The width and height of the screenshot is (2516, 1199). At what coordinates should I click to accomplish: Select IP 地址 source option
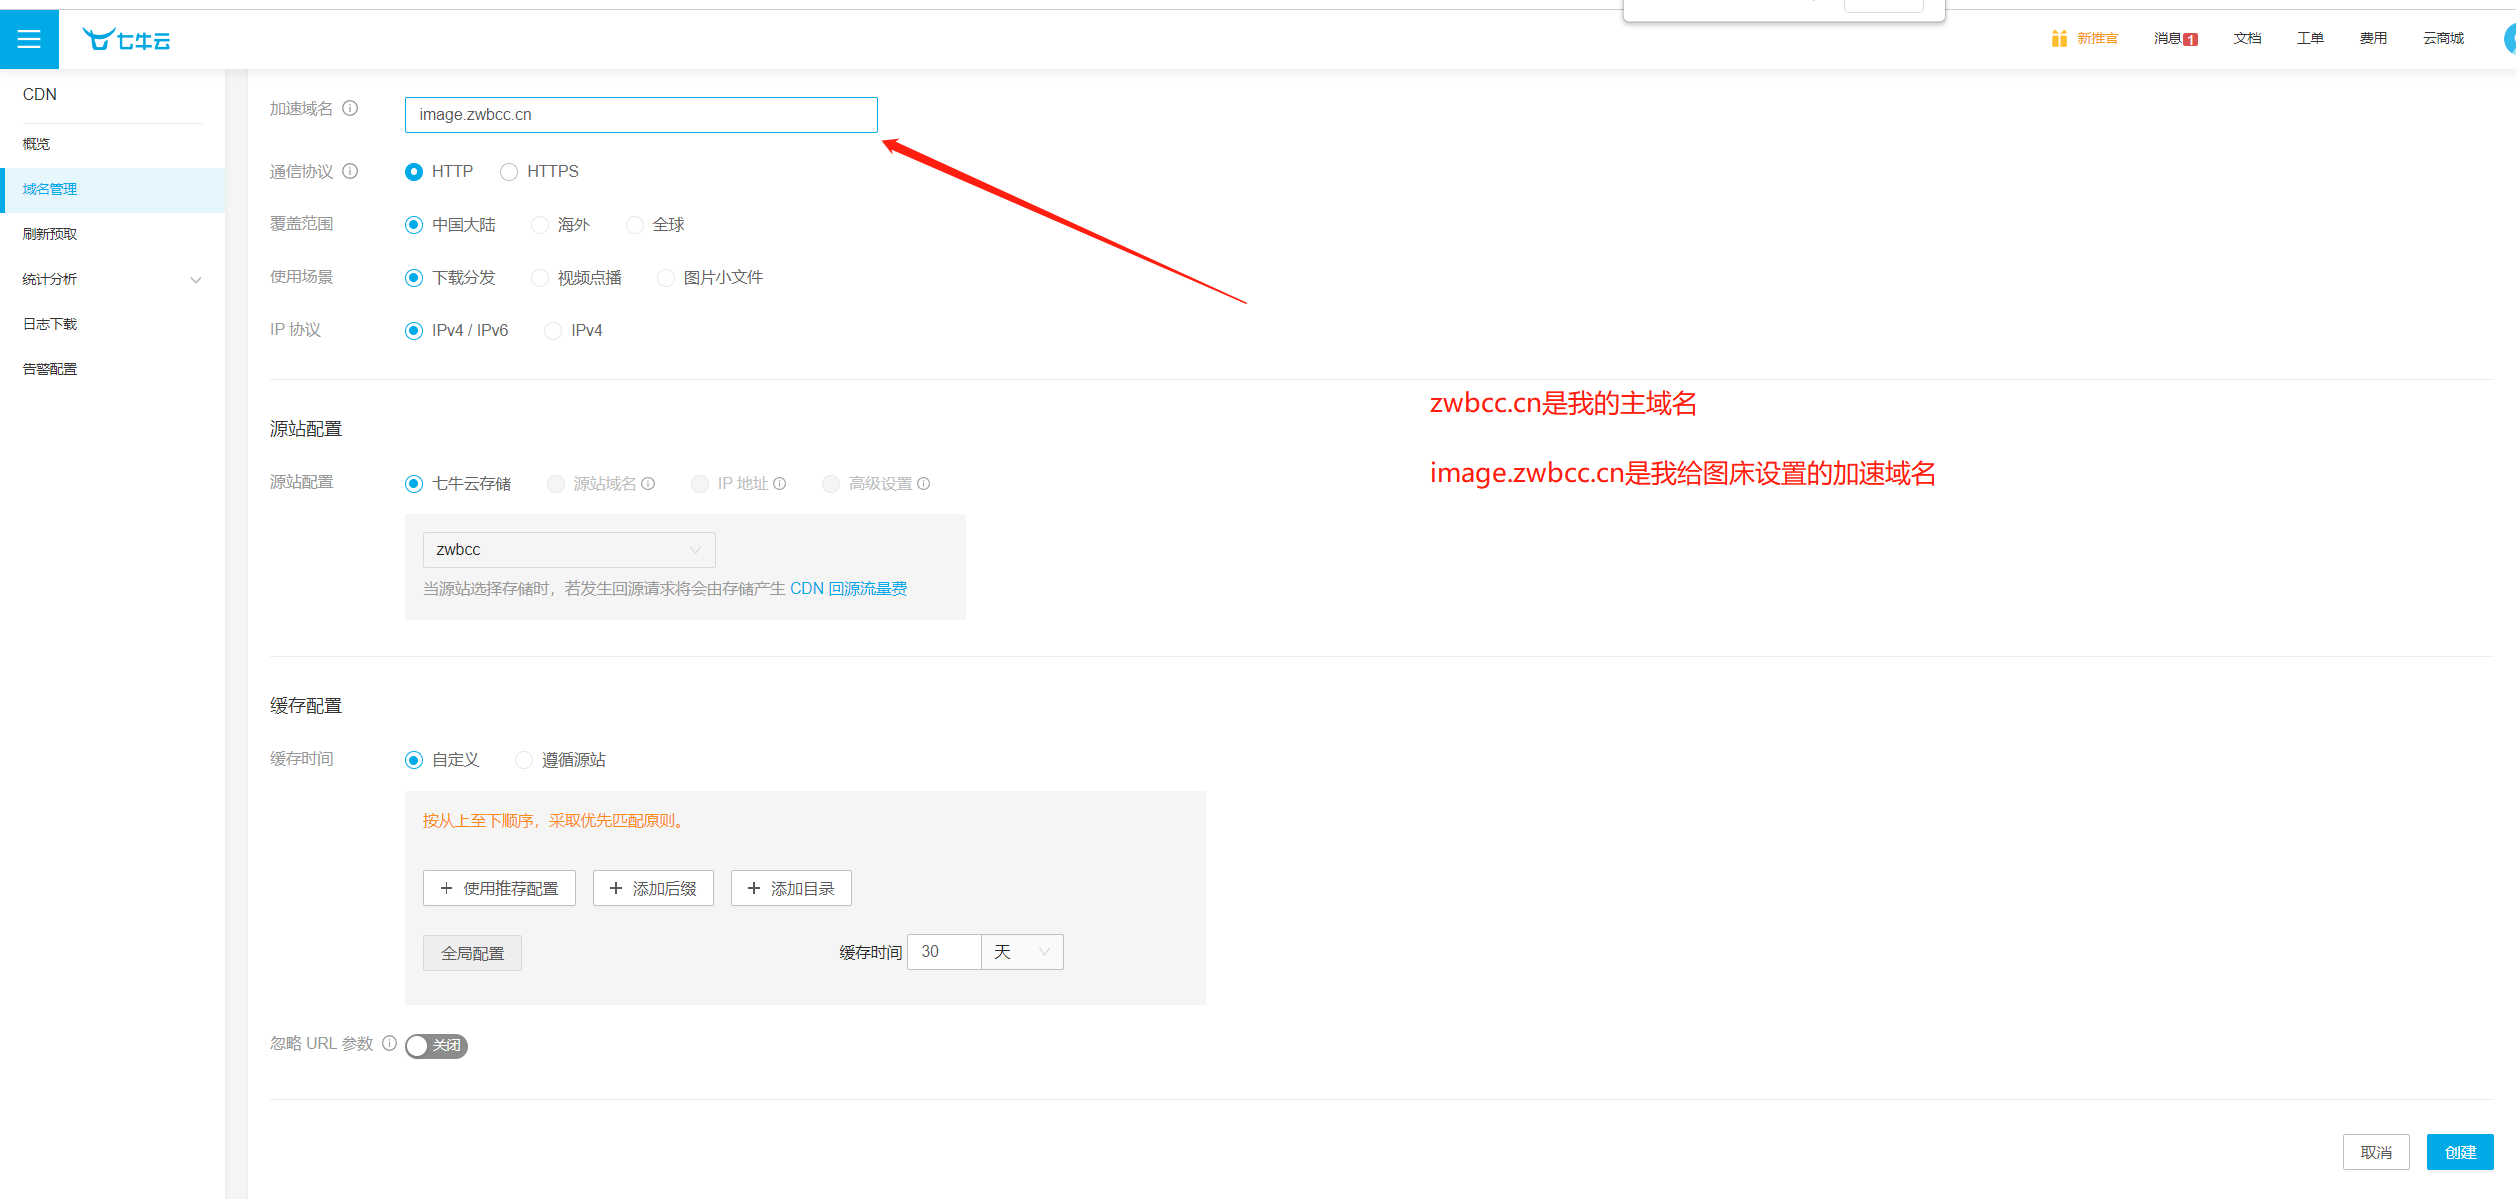click(700, 484)
